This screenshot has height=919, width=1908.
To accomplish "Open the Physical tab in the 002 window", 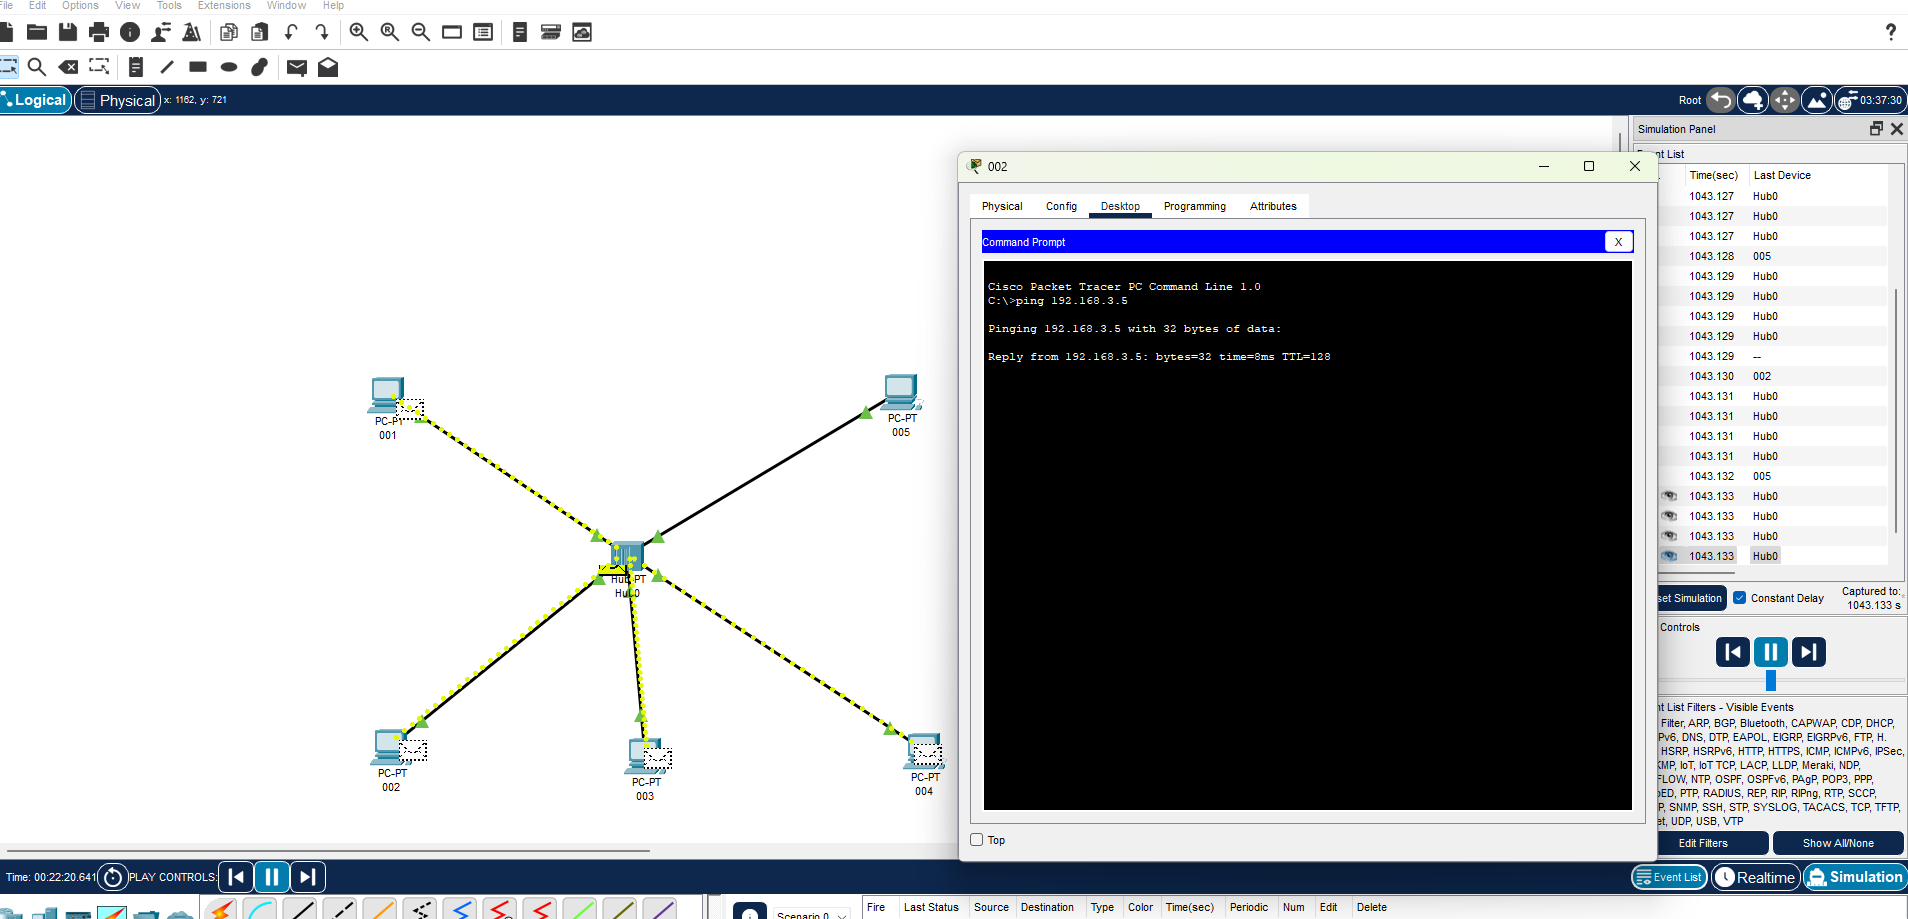I will click(1002, 206).
